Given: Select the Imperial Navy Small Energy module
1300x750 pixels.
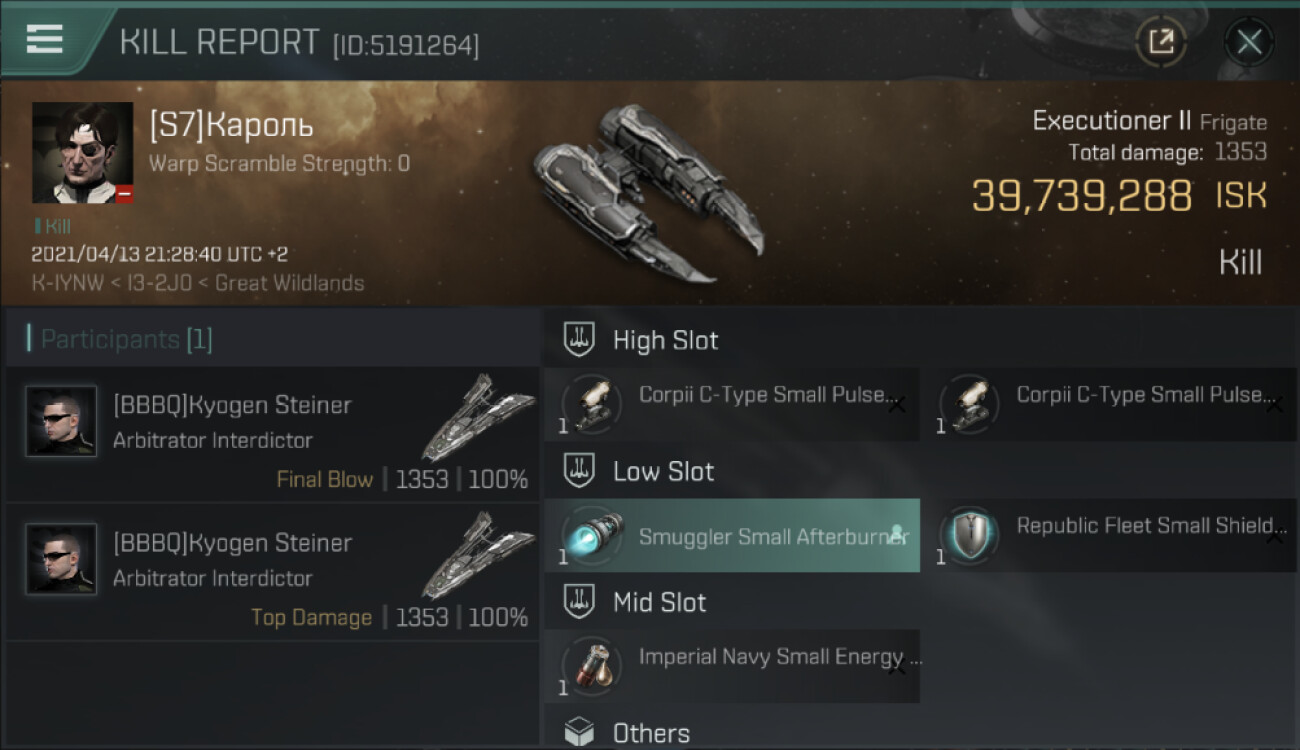Looking at the screenshot, I should click(x=732, y=667).
